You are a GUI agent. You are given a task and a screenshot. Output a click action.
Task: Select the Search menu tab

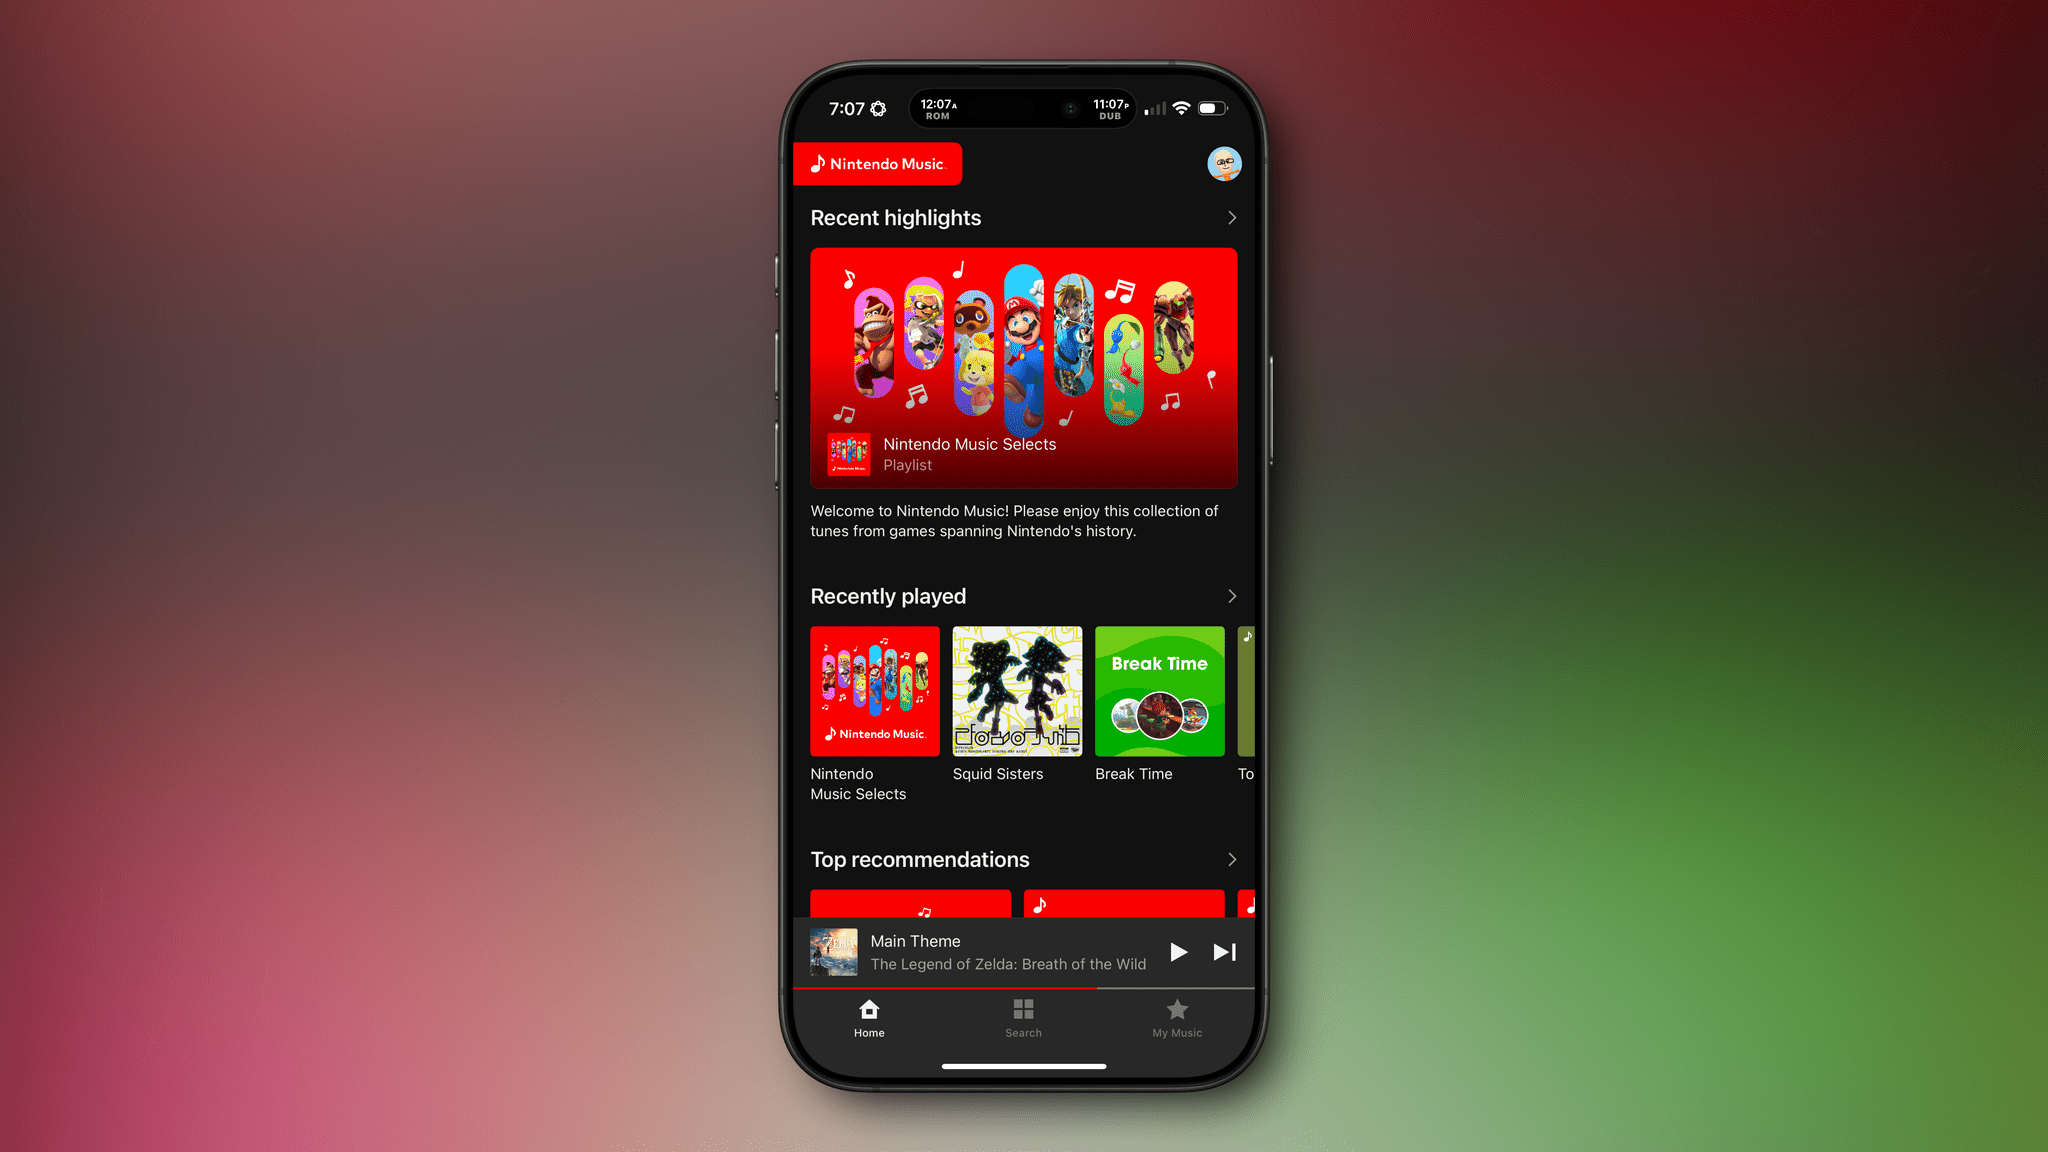click(1023, 1018)
